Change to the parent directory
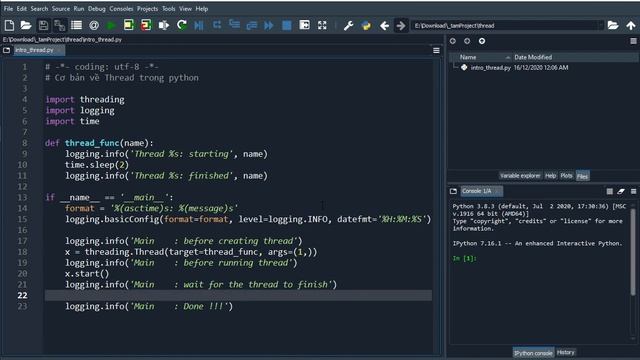640x360 pixels. tap(631, 25)
